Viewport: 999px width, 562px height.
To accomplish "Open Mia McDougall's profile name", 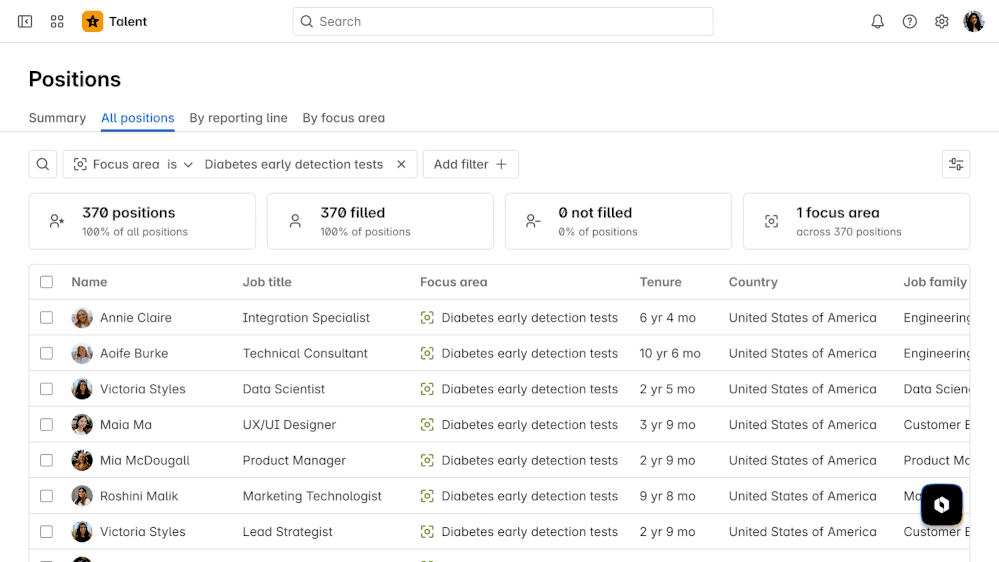I will click(x=145, y=460).
